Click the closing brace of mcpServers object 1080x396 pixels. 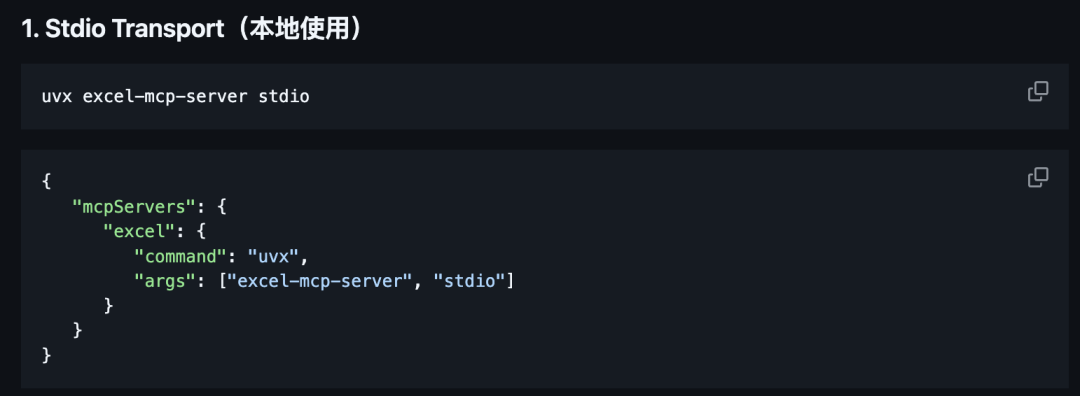pos(78,331)
